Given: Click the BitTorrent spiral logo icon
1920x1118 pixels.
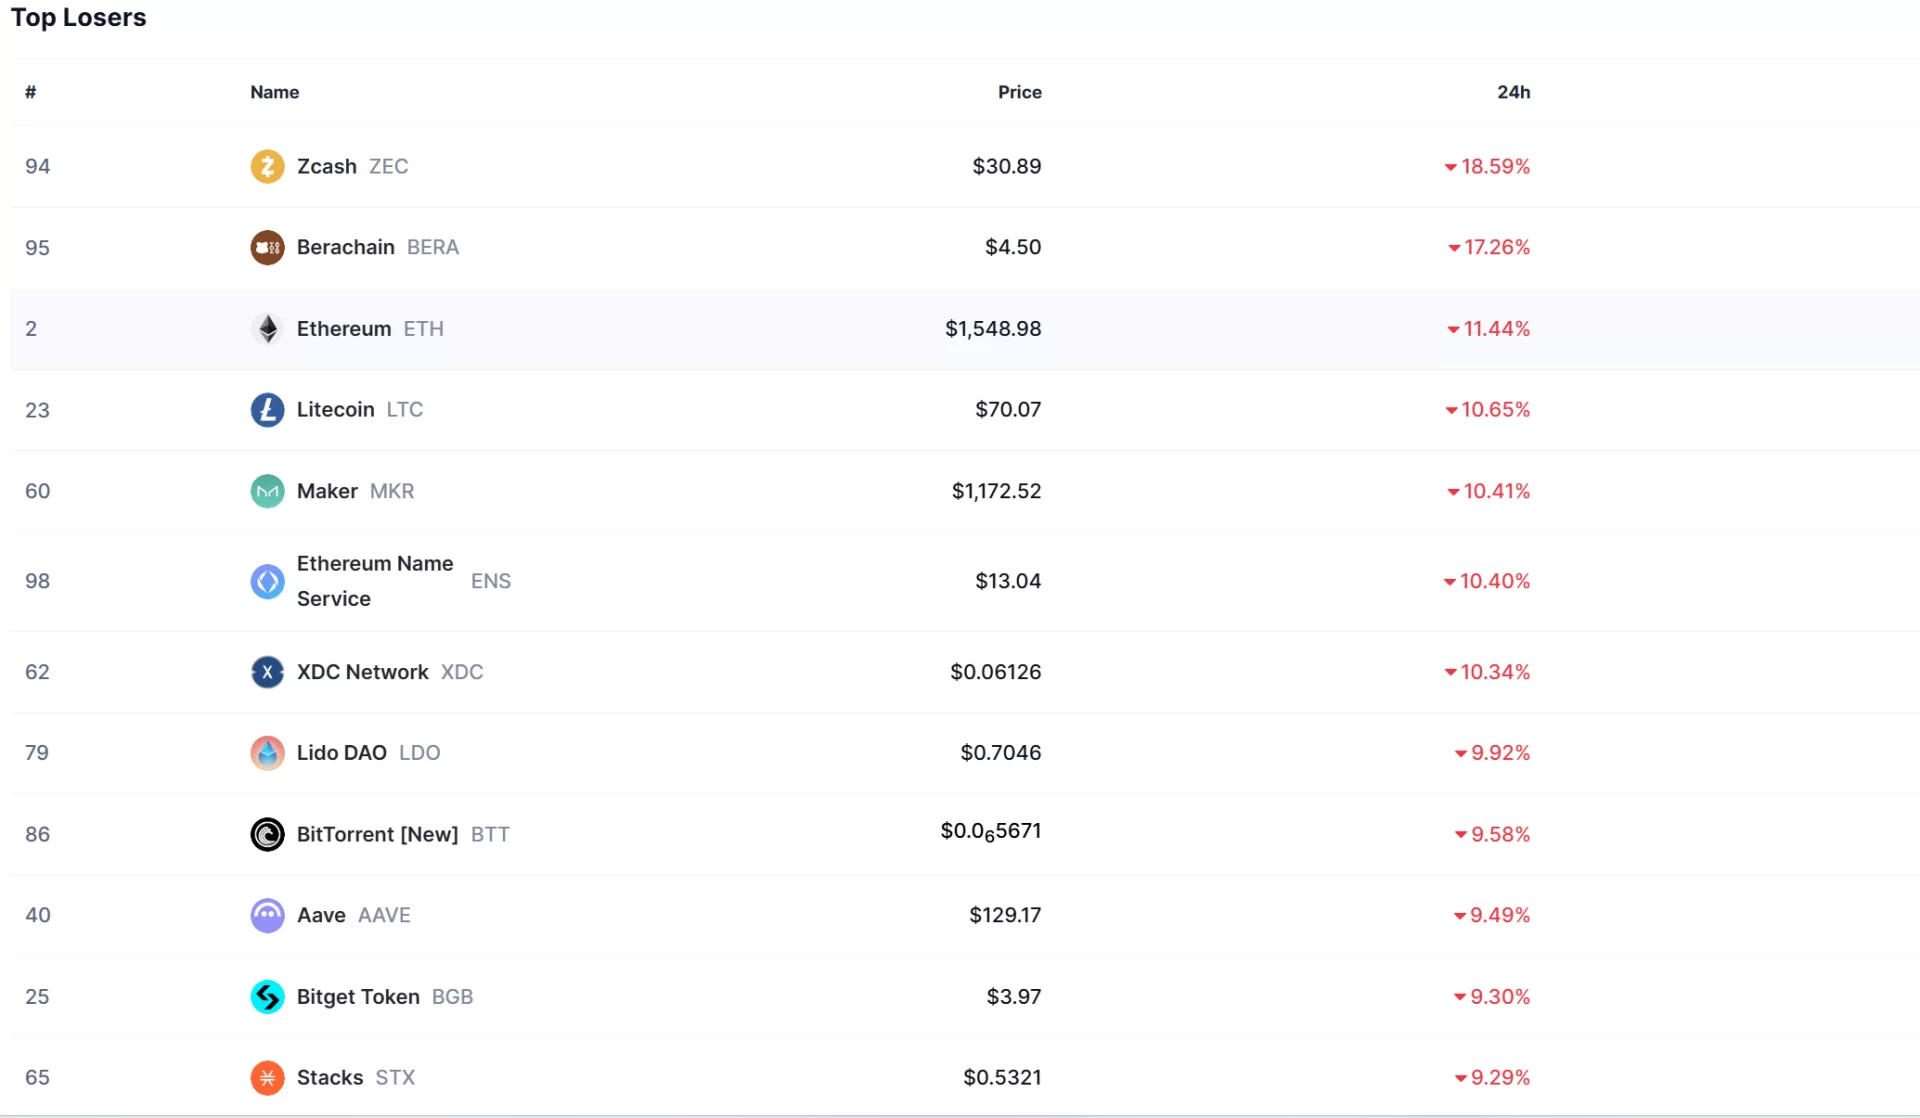Looking at the screenshot, I should (x=267, y=834).
